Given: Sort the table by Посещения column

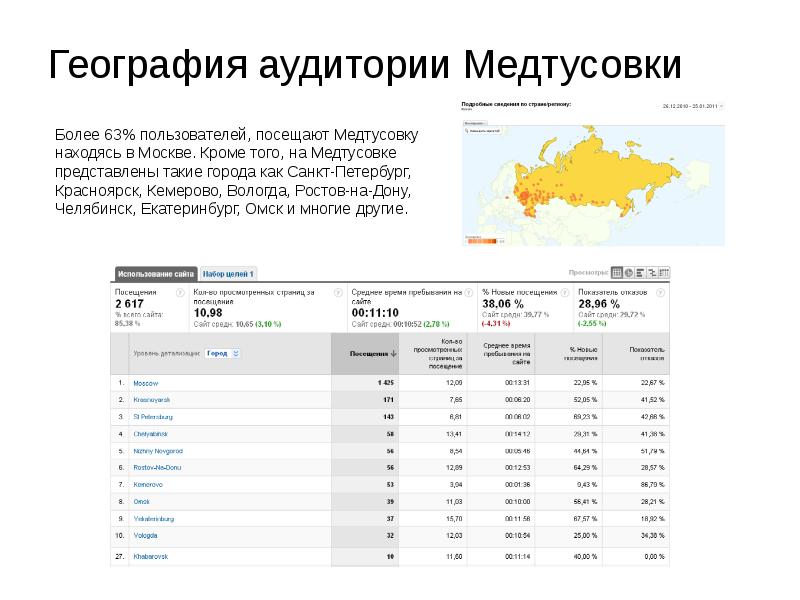Looking at the screenshot, I should pyautogui.click(x=372, y=352).
